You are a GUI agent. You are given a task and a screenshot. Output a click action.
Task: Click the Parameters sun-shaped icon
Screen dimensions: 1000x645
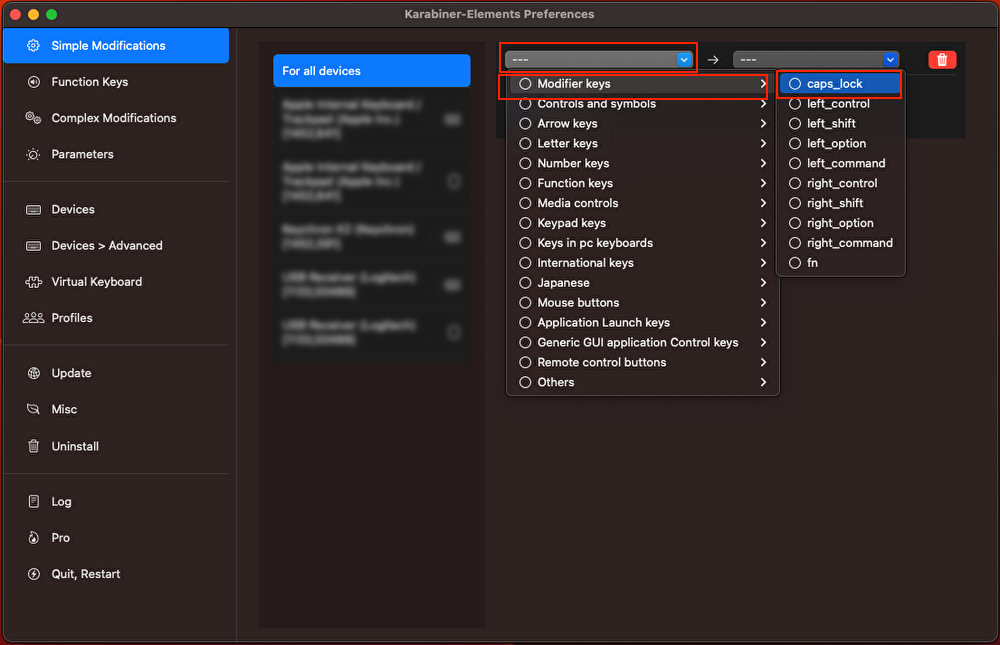pyautogui.click(x=33, y=154)
